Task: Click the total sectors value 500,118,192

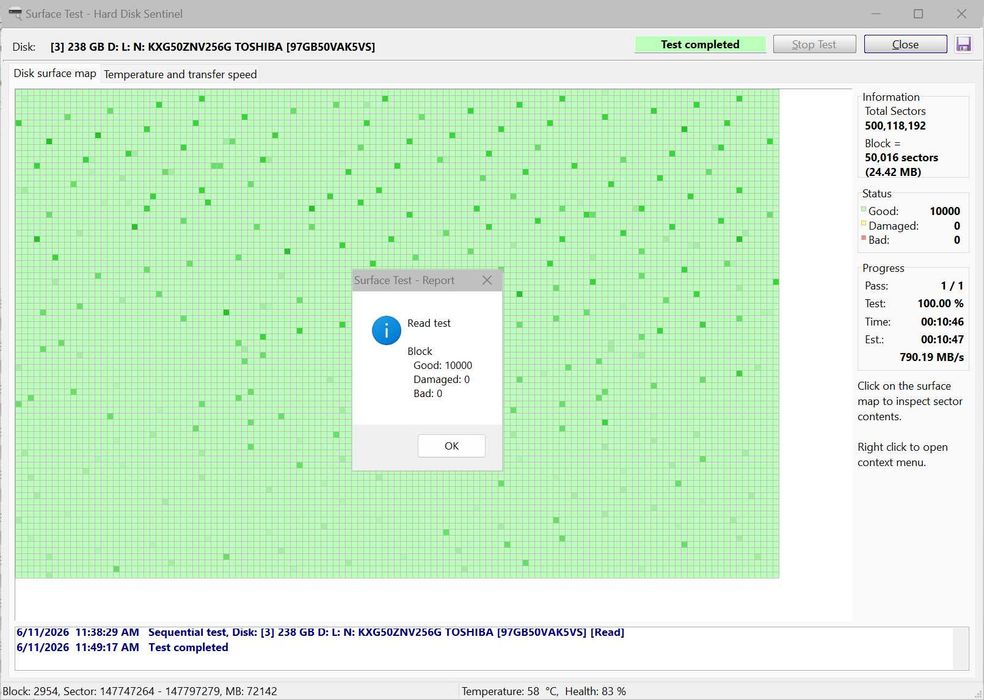Action: click(895, 126)
